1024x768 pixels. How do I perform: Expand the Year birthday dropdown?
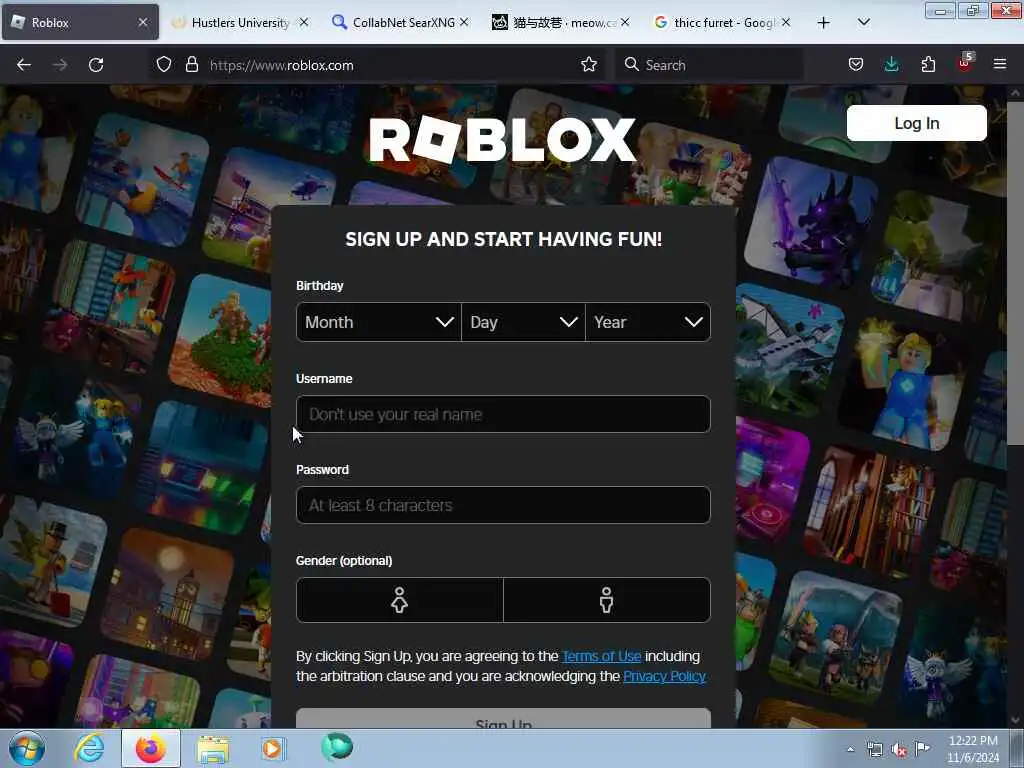648,322
